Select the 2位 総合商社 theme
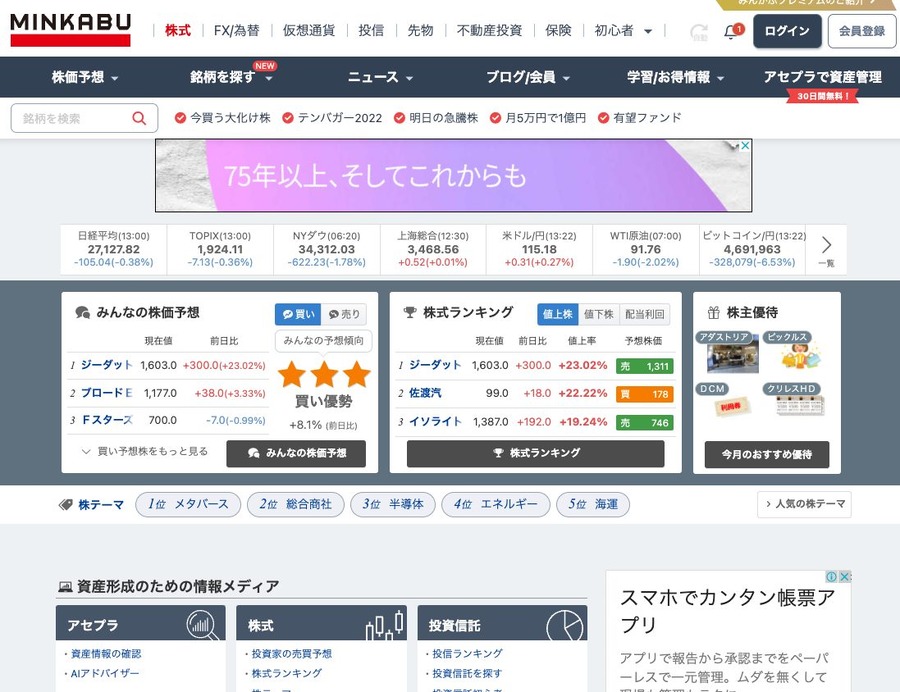The width and height of the screenshot is (900, 692). (296, 504)
